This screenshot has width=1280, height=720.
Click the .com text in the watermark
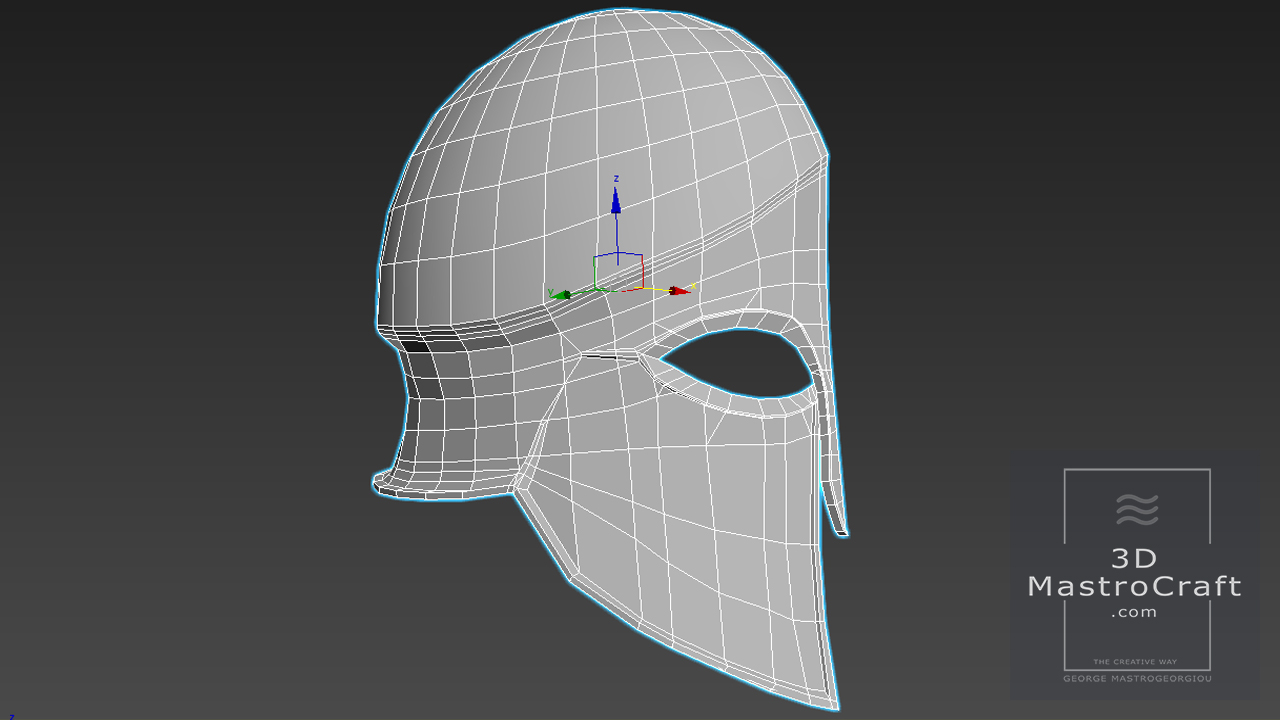pyautogui.click(x=1134, y=612)
